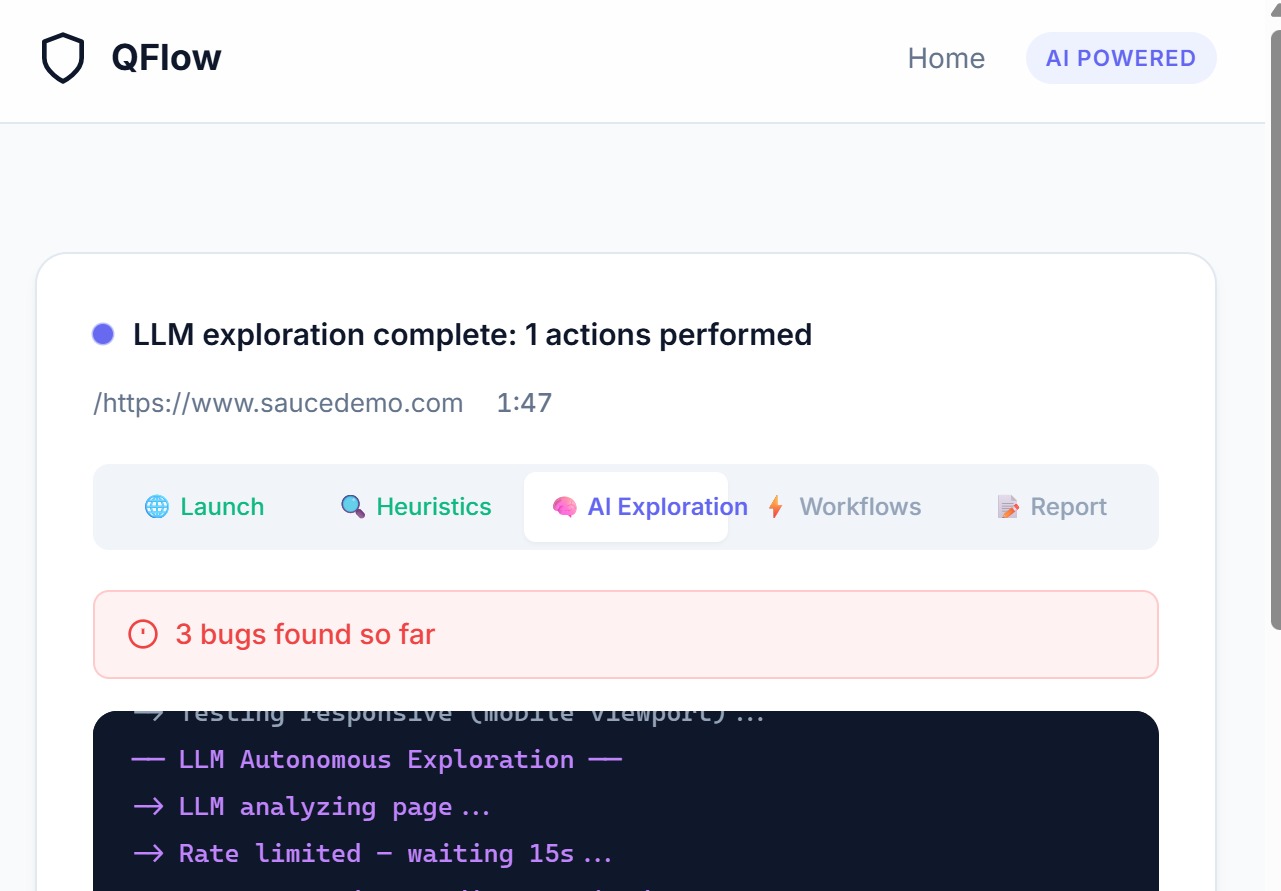This screenshot has width=1281, height=891.
Task: Click the '3 bugs found so far' banner
Action: tap(626, 634)
